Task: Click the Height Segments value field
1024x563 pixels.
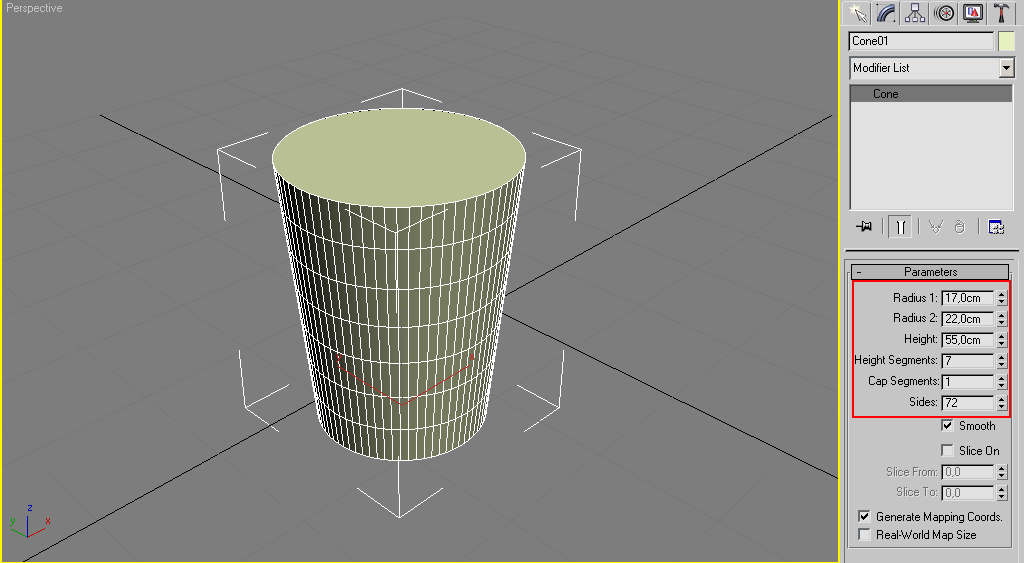Action: (x=968, y=361)
